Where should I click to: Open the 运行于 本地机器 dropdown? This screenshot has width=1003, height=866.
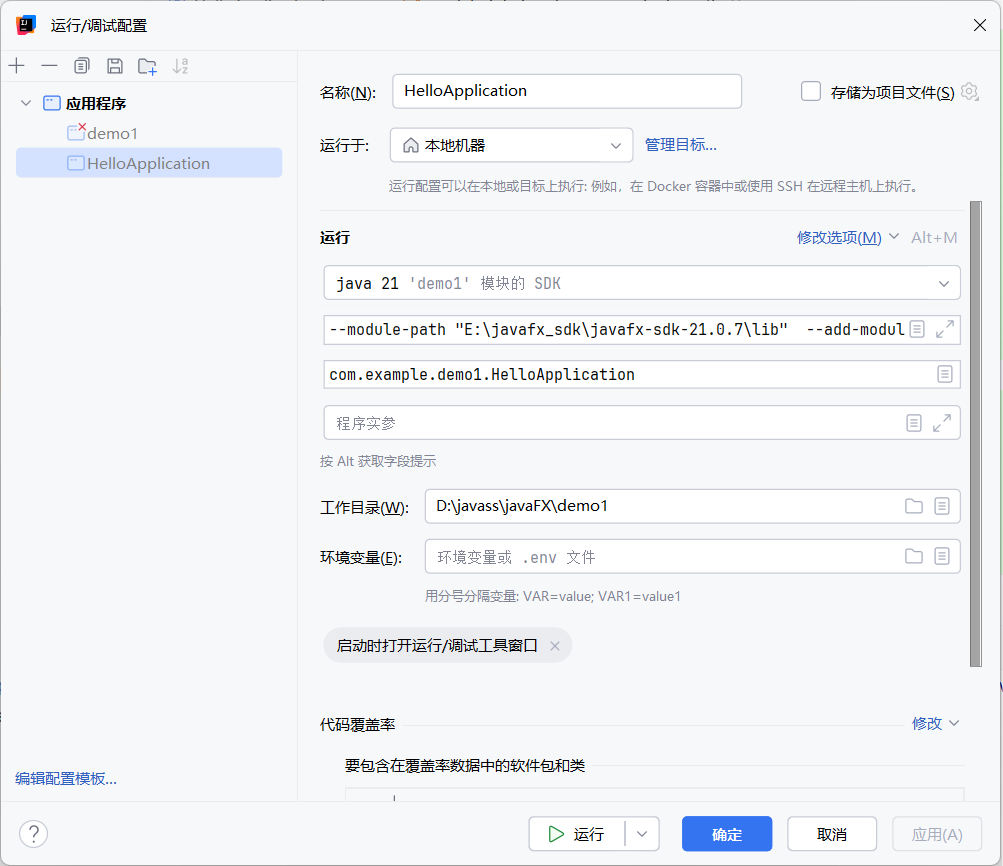click(x=511, y=145)
